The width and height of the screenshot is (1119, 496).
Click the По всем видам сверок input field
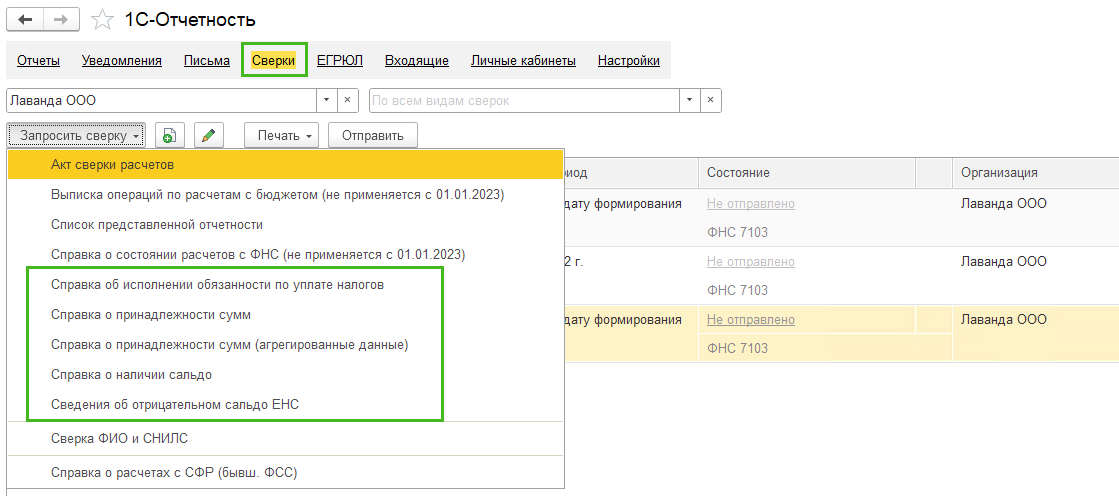click(x=525, y=101)
